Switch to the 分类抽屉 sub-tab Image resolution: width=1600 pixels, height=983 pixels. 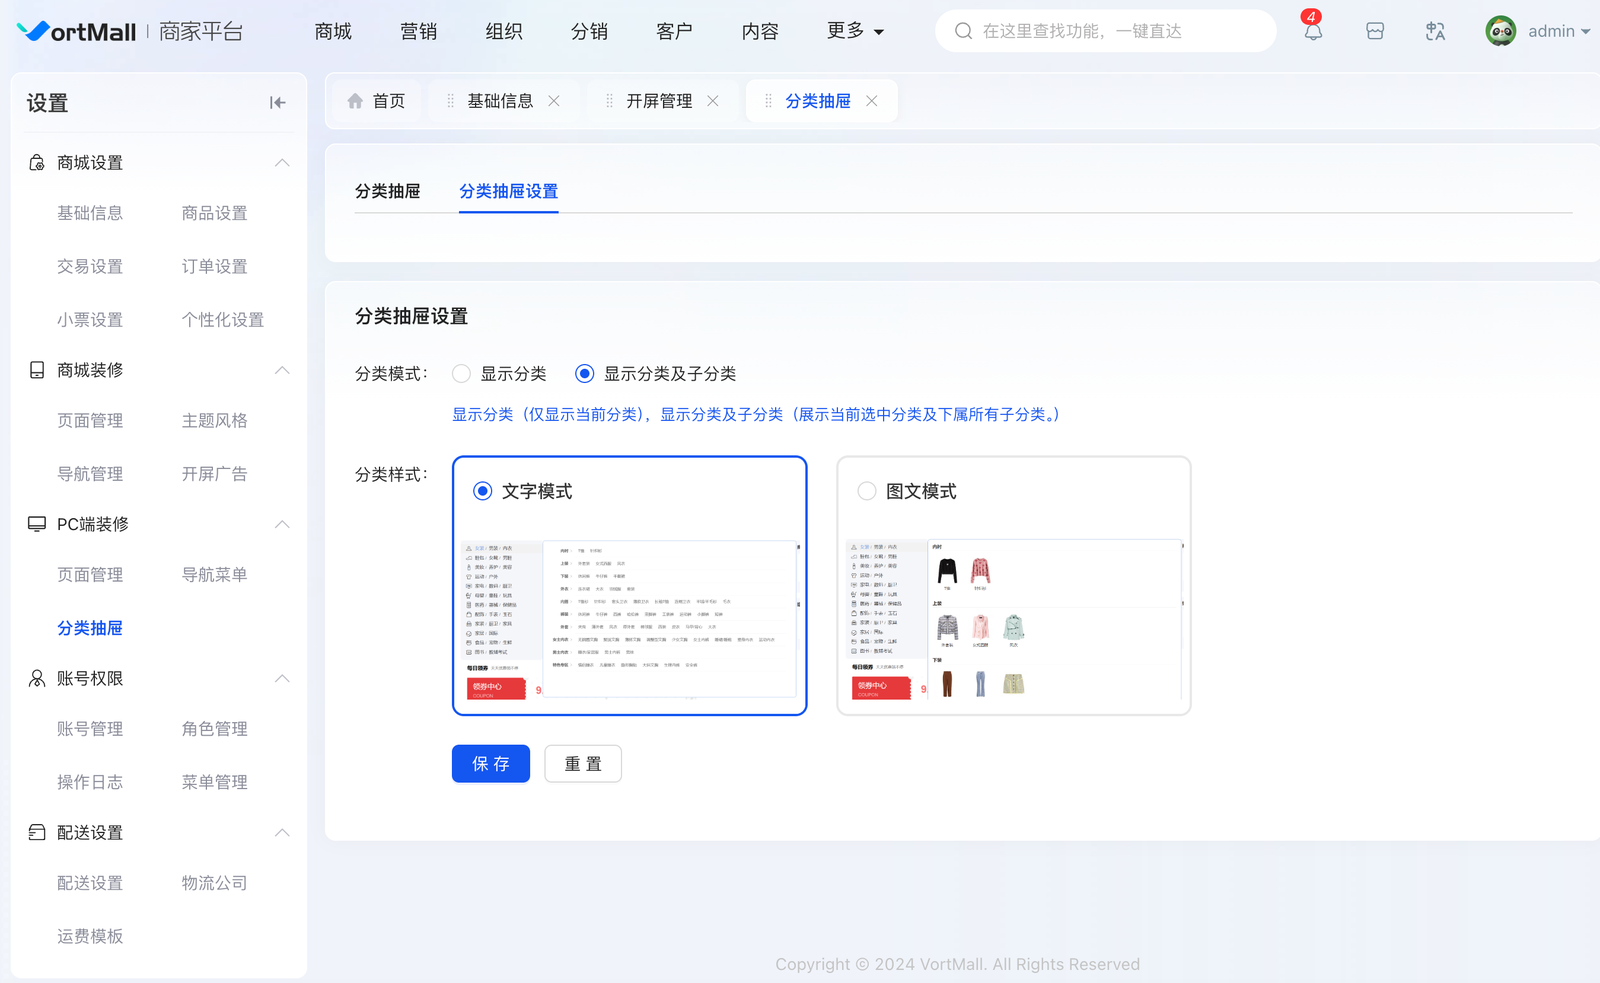click(387, 191)
